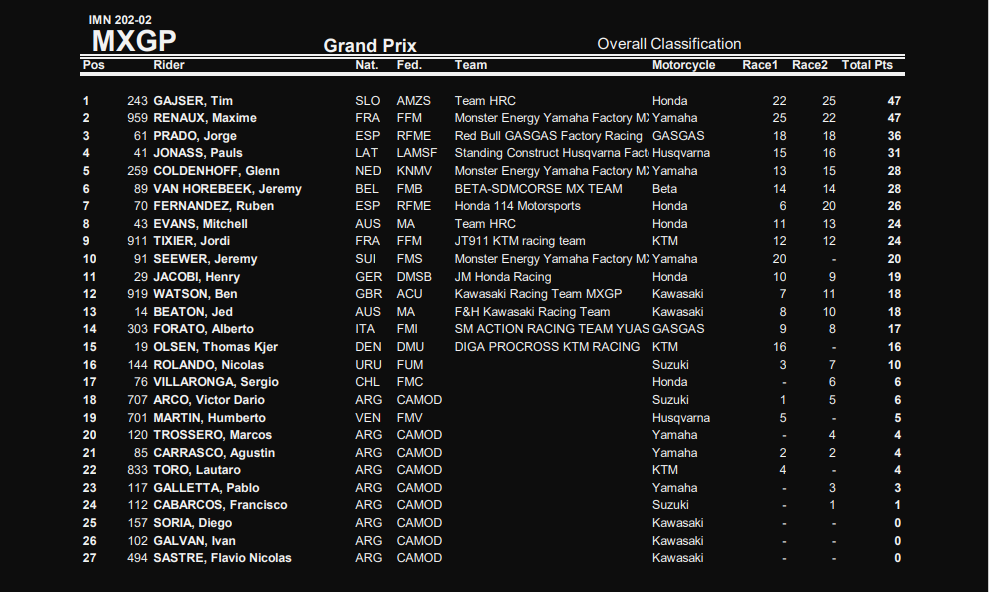Click the Kawasaki Racing Team MXGP entry

pyautogui.click(x=538, y=294)
